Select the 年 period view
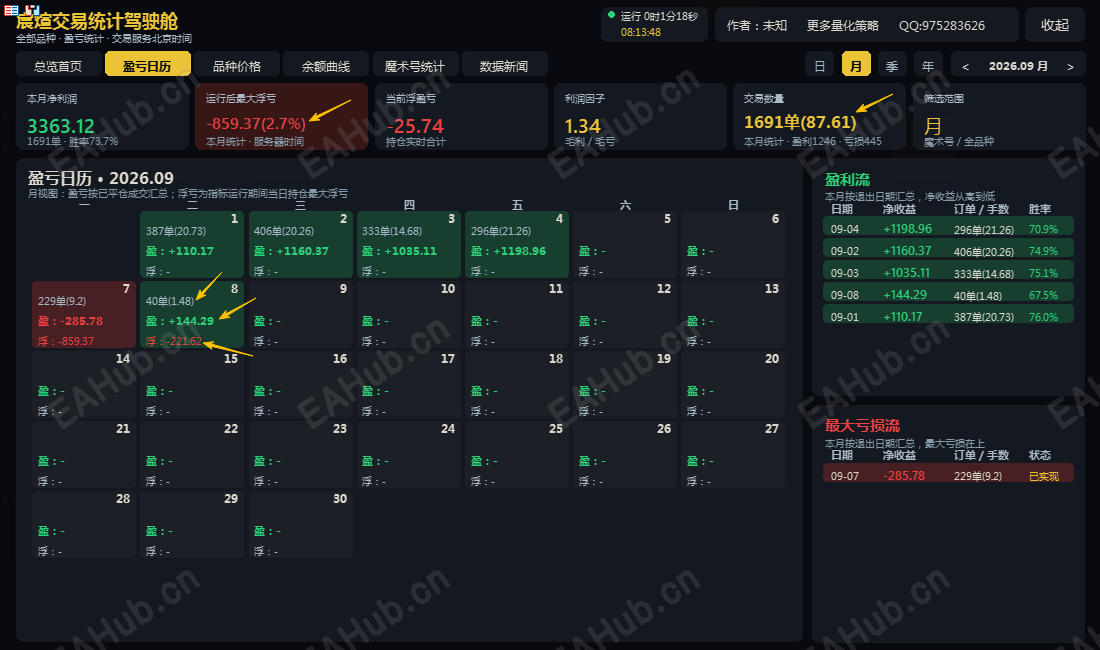This screenshot has width=1100, height=650. pyautogui.click(x=928, y=66)
